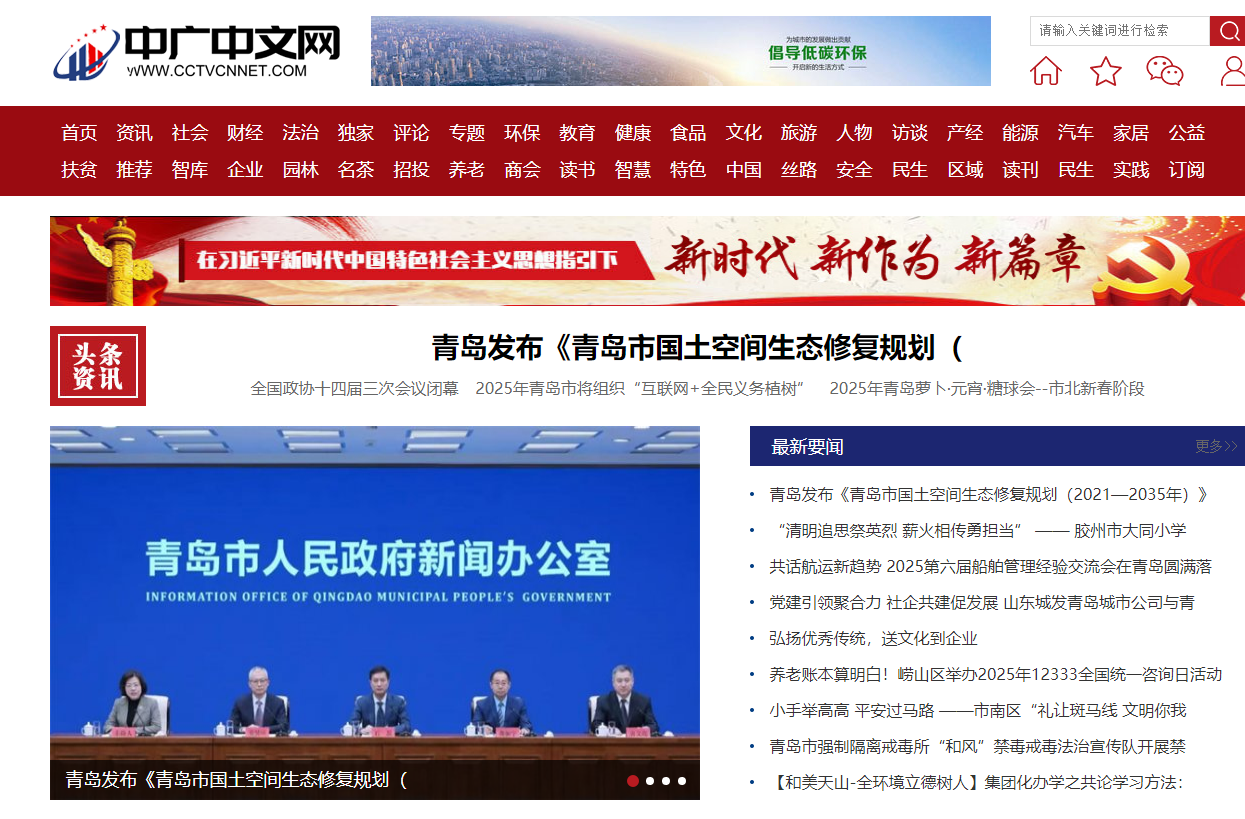Click the home icon near the search bar
The height and width of the screenshot is (819, 1245).
[x=1045, y=71]
